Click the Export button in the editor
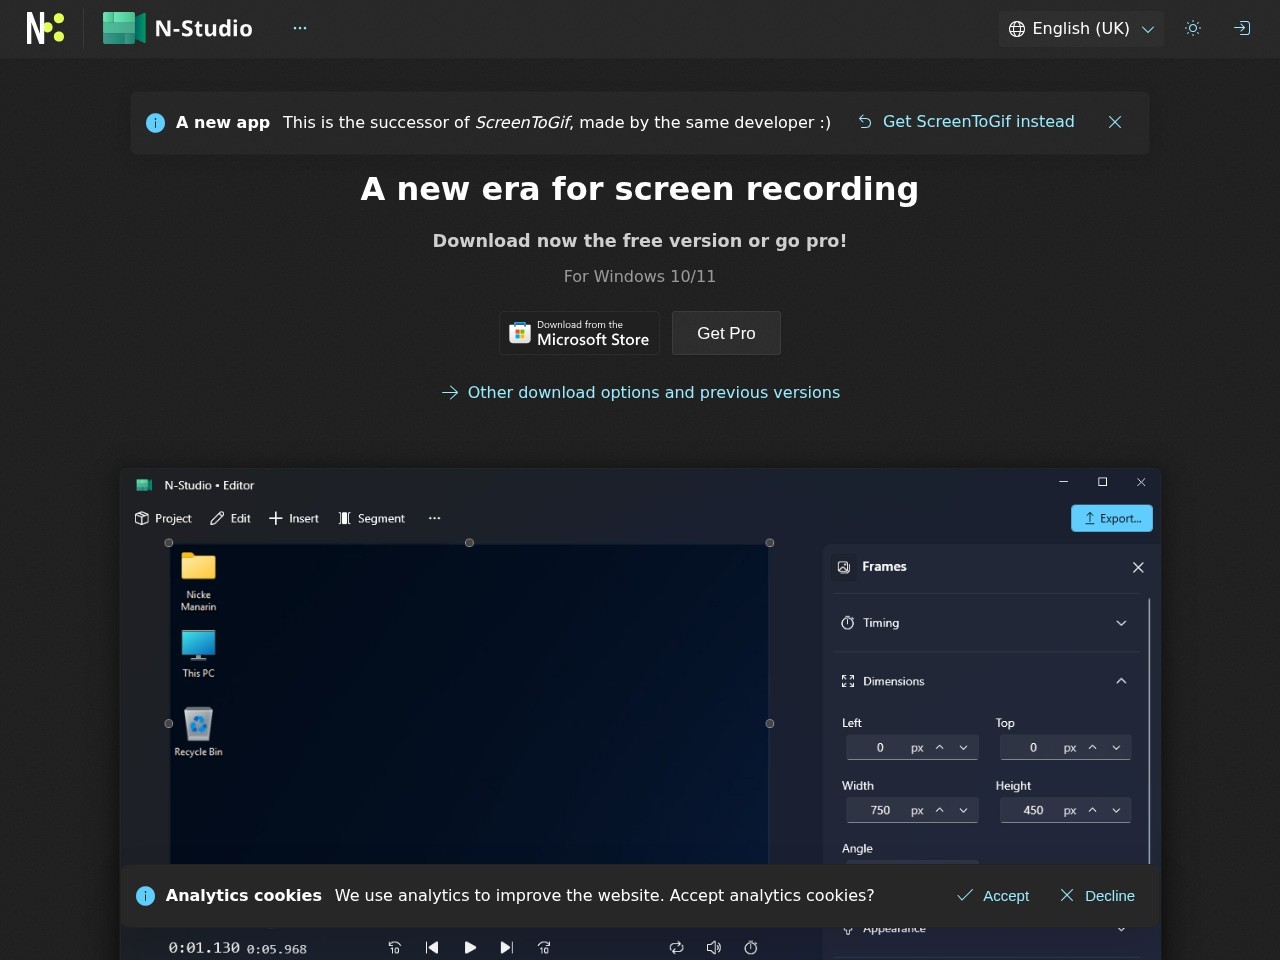This screenshot has height=960, width=1280. [x=1112, y=518]
